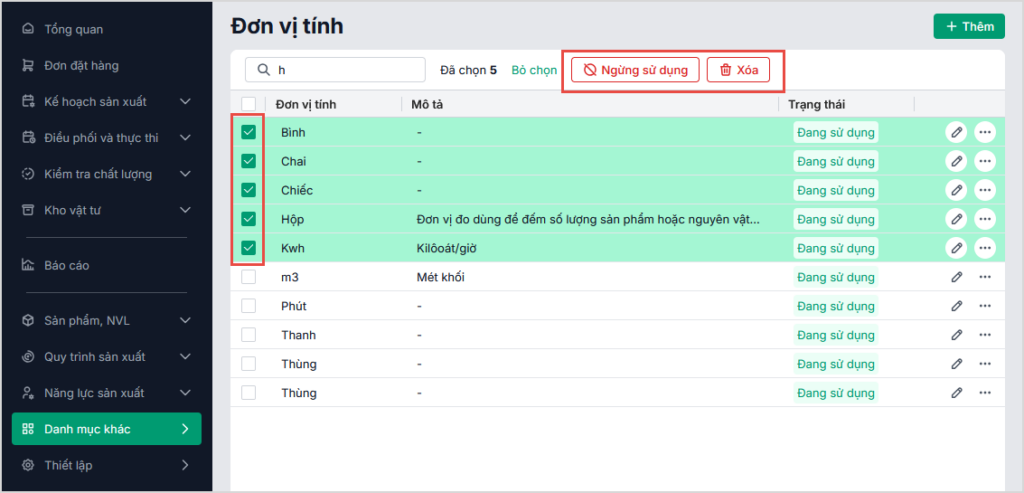
Task: Click the green Thêm button
Action: [968, 26]
